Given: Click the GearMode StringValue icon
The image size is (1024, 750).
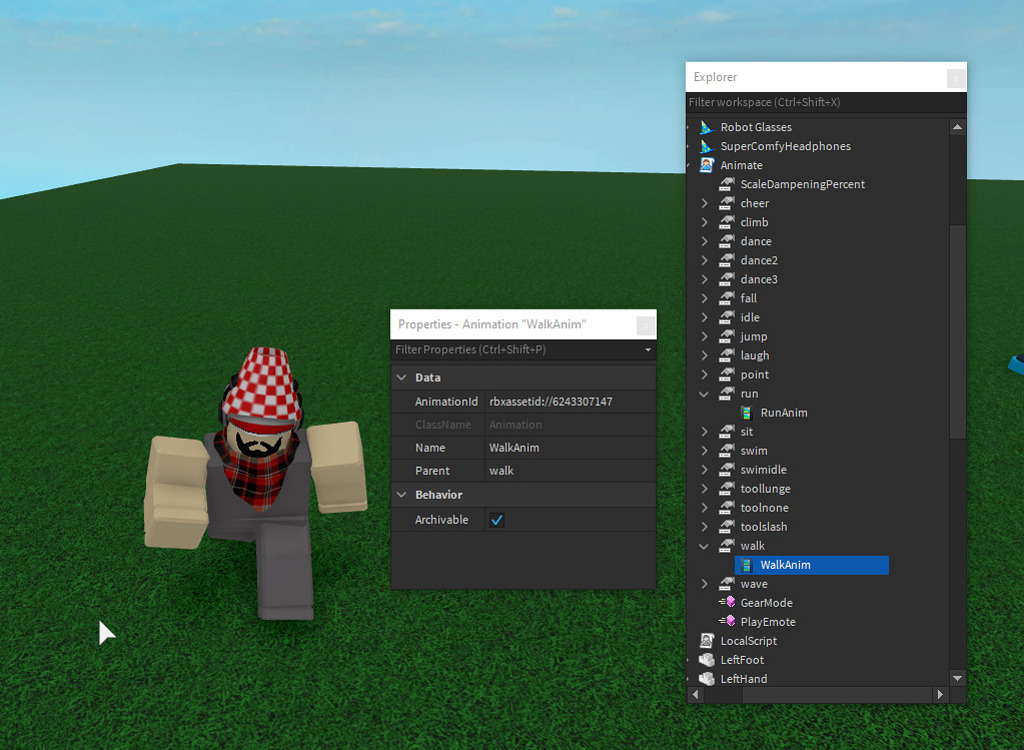Looking at the screenshot, I should coord(733,602).
